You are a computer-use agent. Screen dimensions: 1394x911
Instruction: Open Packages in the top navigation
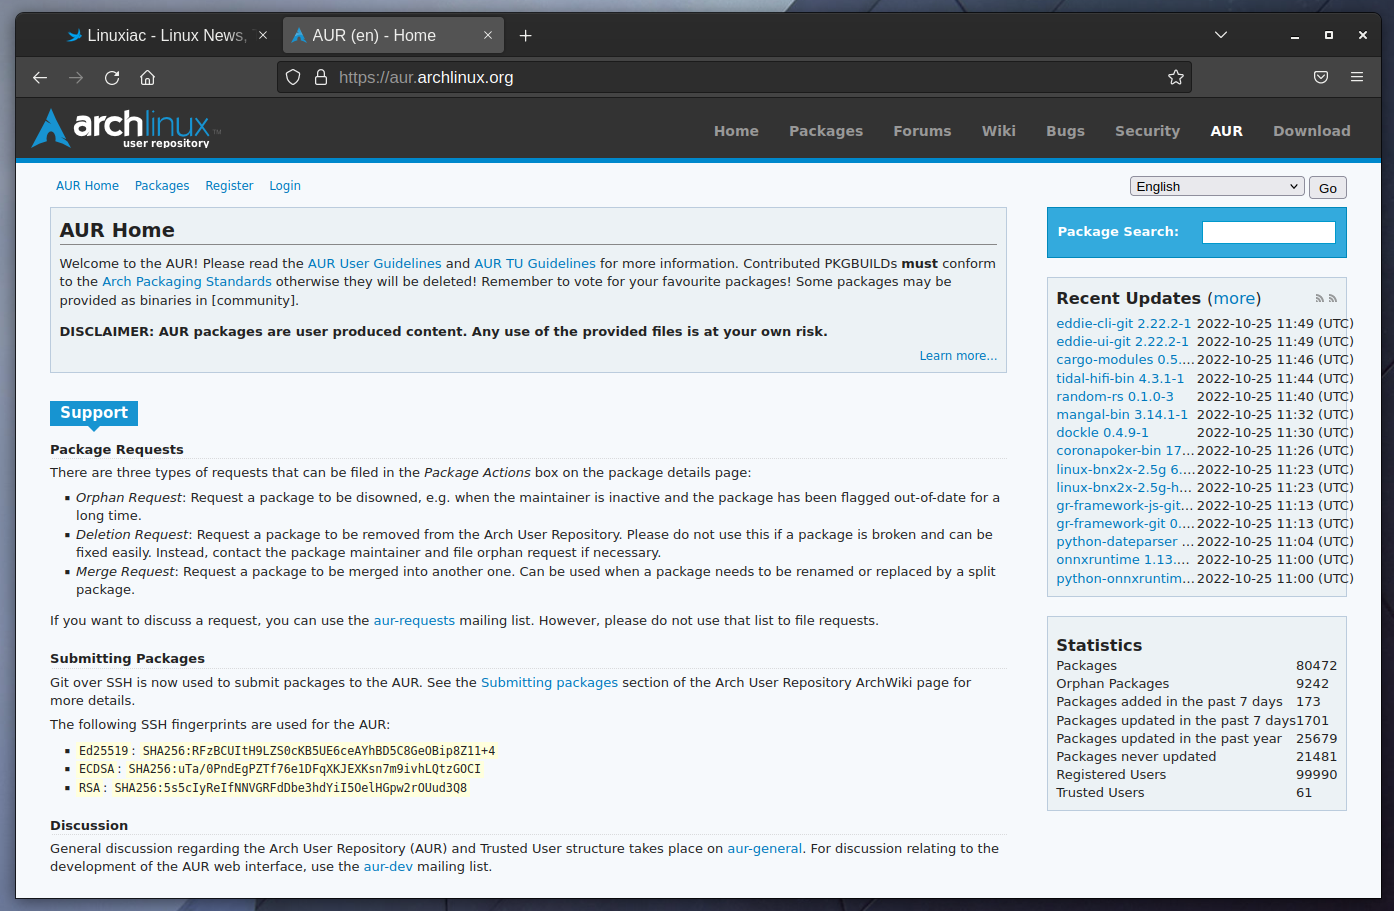click(826, 131)
